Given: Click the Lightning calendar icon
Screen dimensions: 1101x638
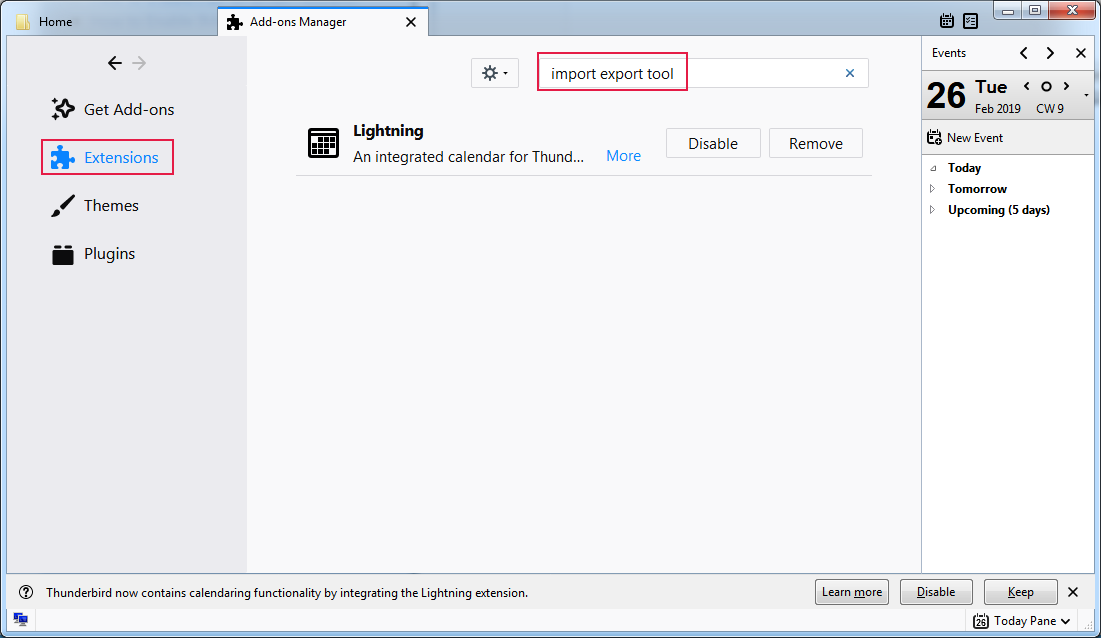Looking at the screenshot, I should (323, 143).
